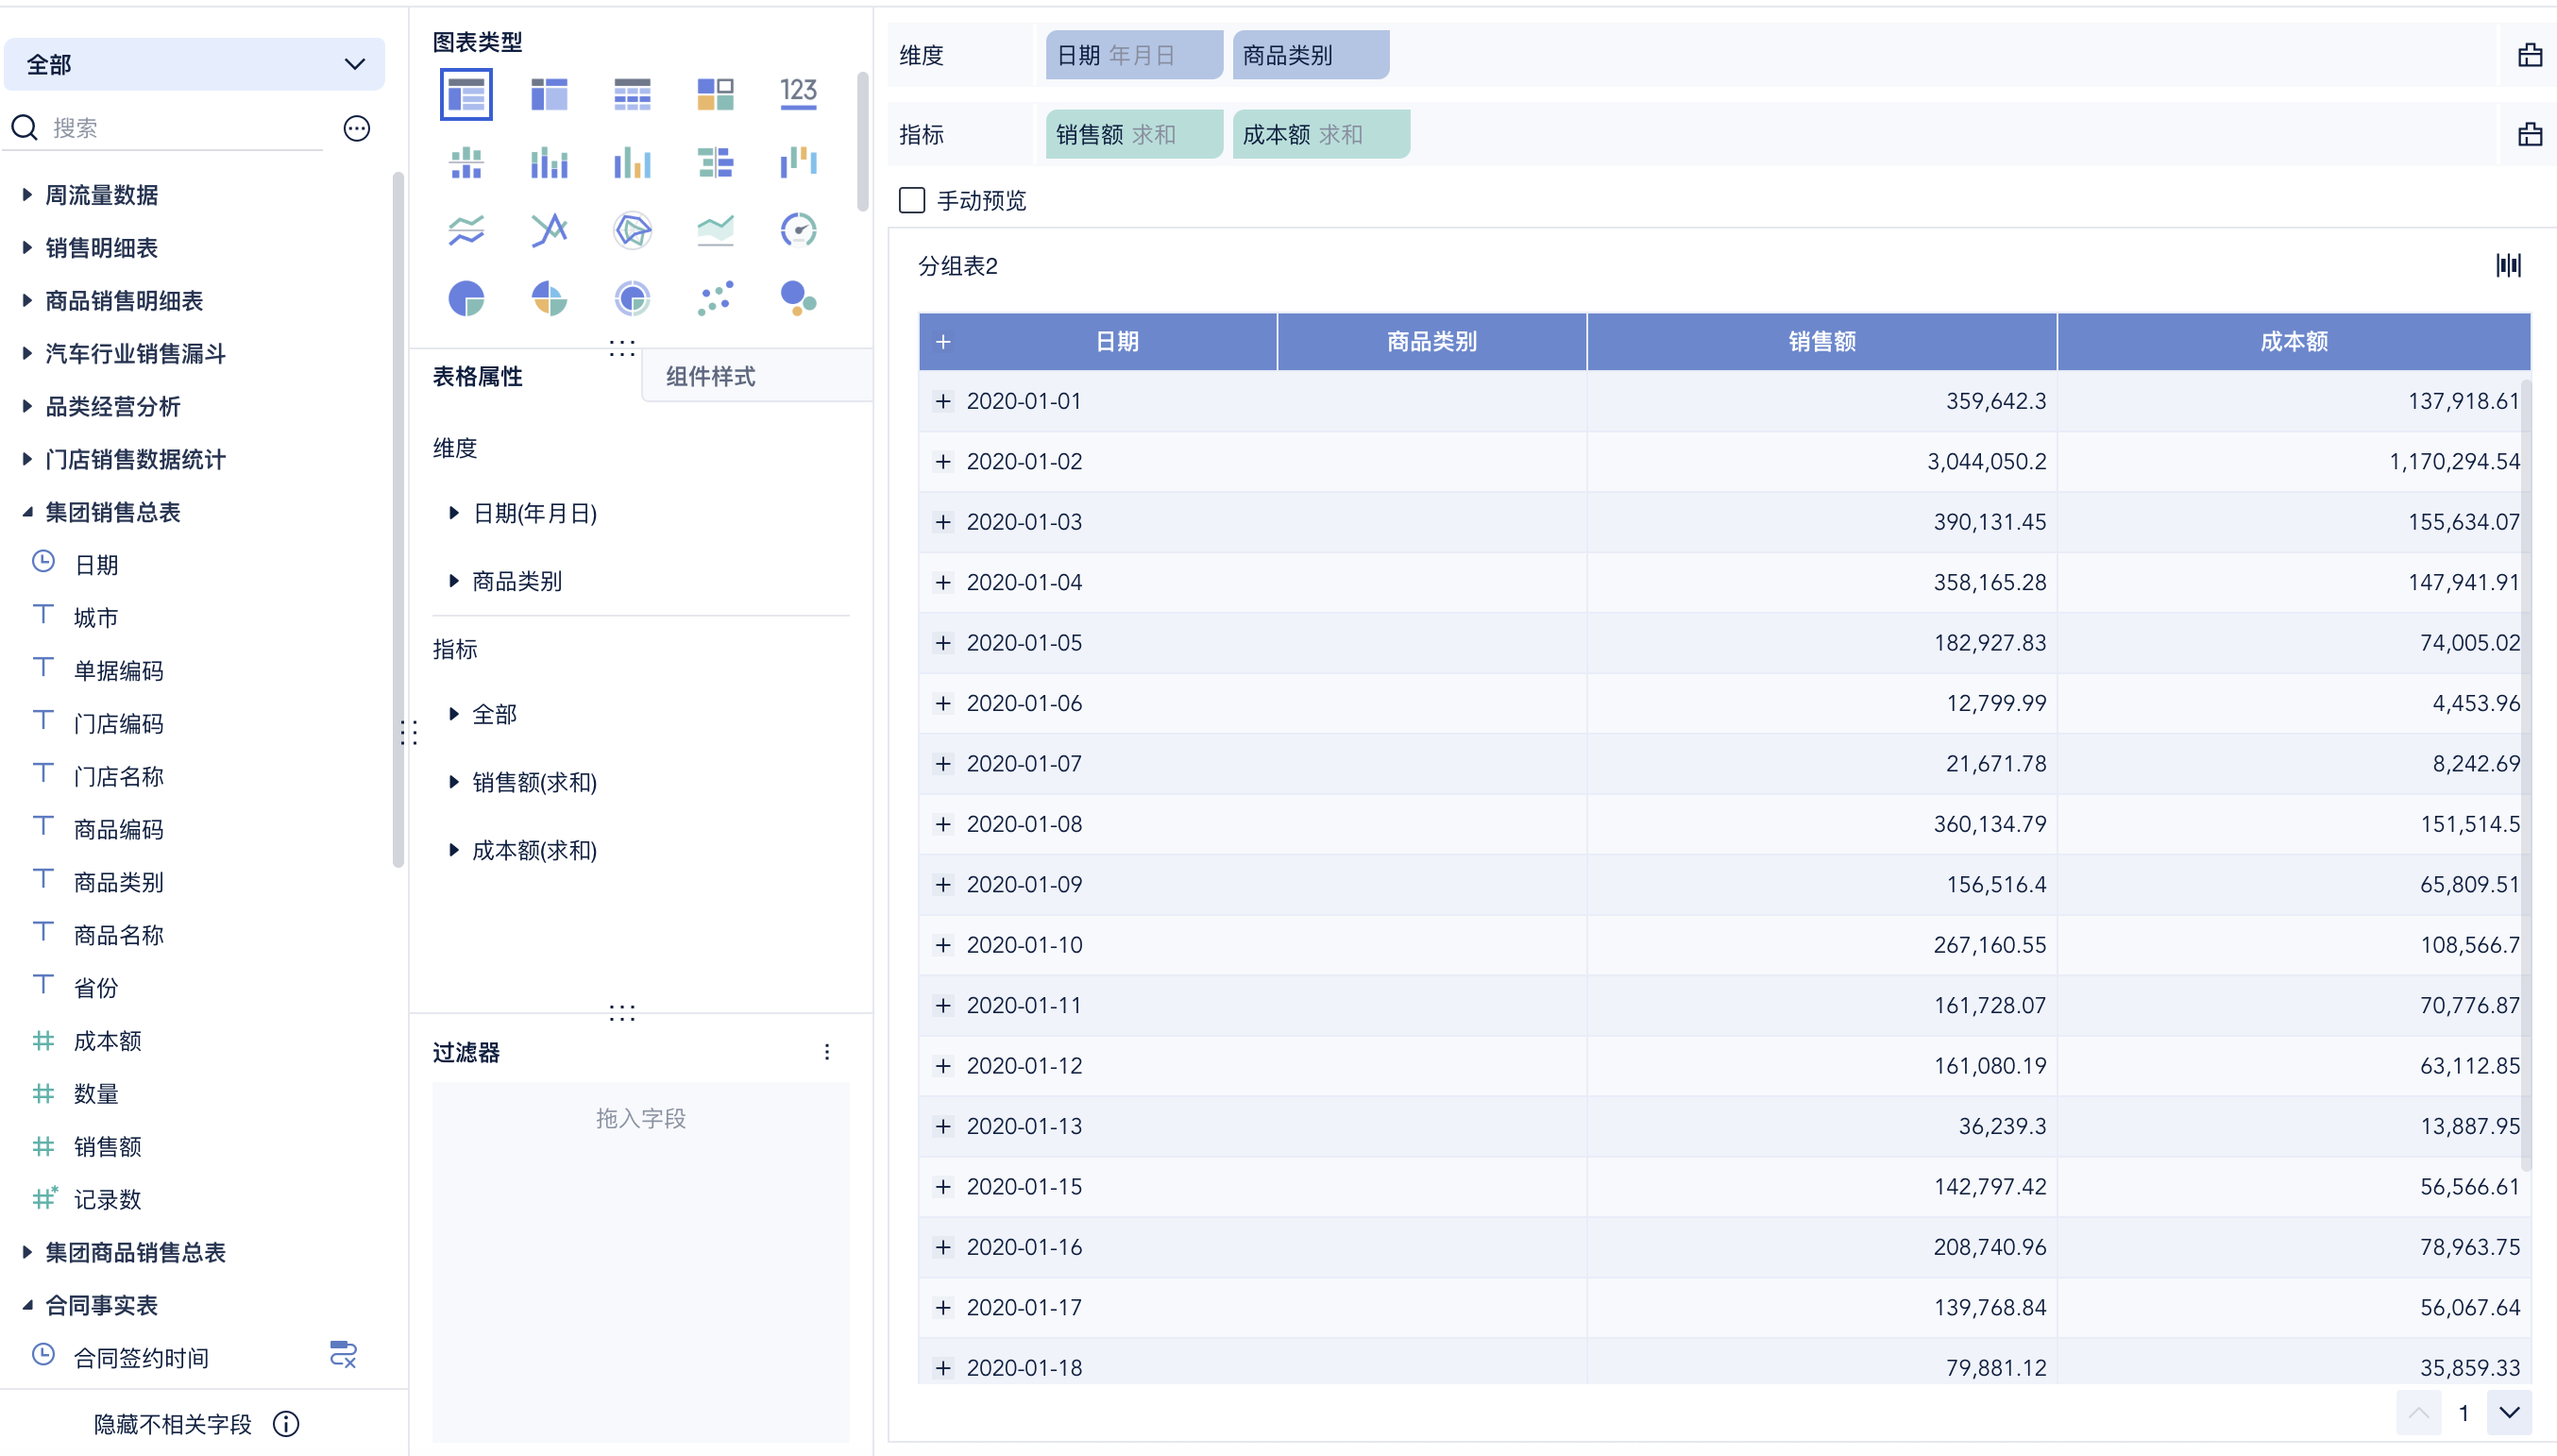
Task: Select the pie chart type icon
Action: click(466, 298)
